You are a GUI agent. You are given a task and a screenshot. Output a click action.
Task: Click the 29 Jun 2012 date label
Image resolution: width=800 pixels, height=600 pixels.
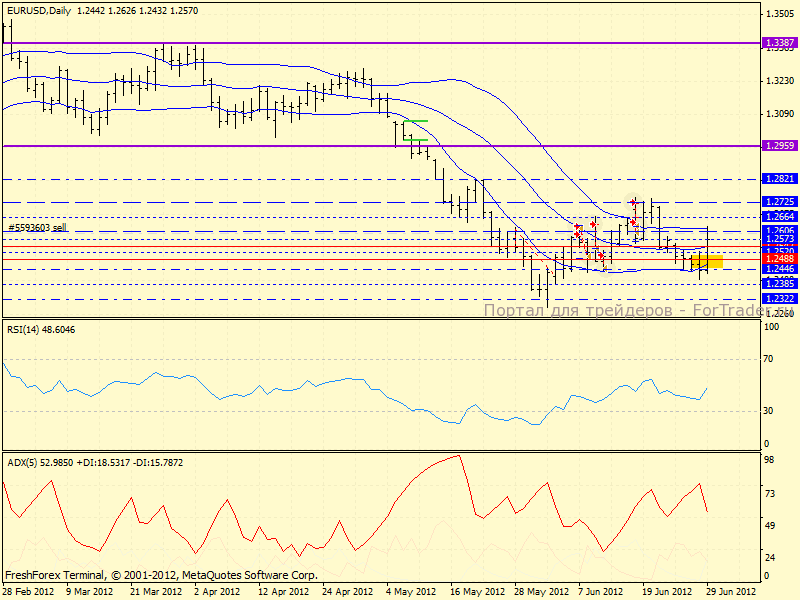(732, 592)
